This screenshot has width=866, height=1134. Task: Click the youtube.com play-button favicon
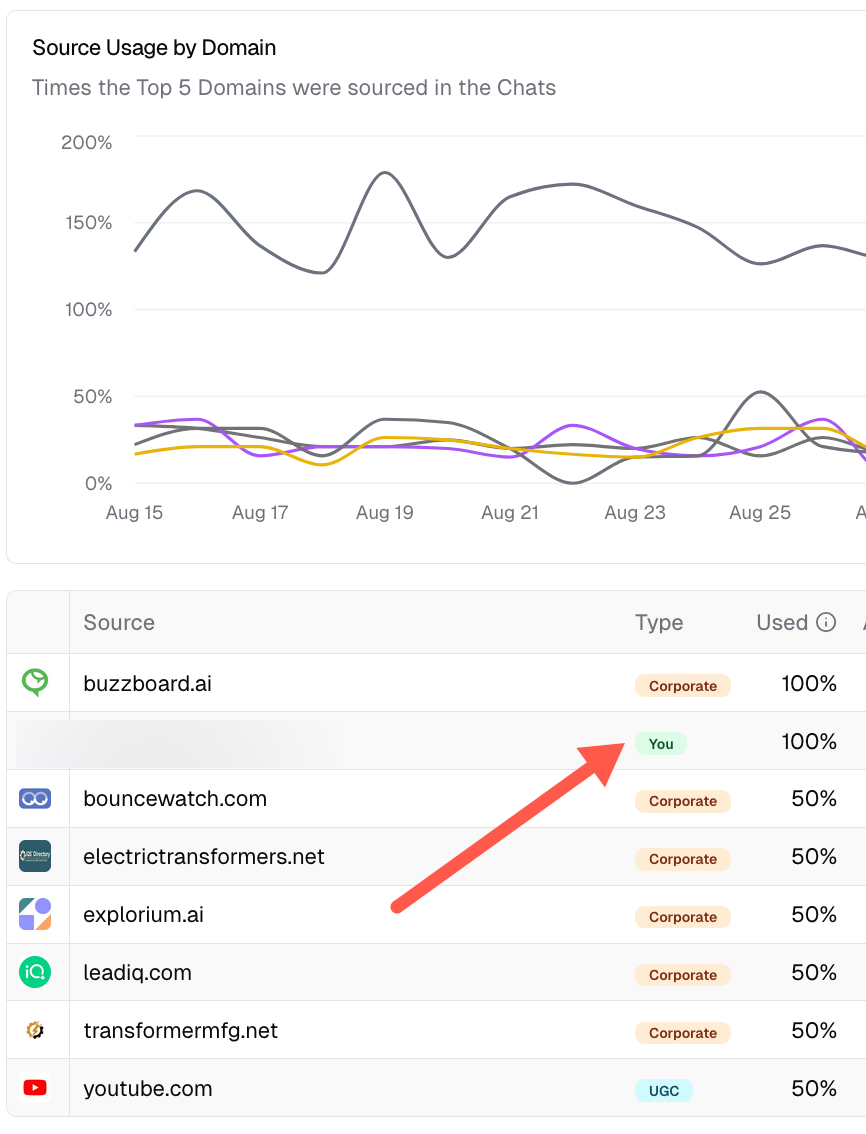35,1088
